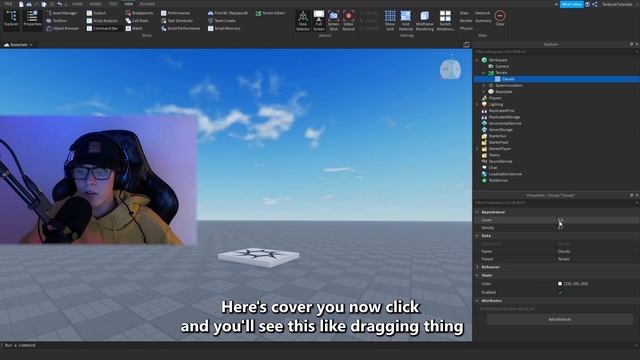Select the VIEW ribbon tab
Viewport: 640px width, 360px height.
click(x=129, y=4)
